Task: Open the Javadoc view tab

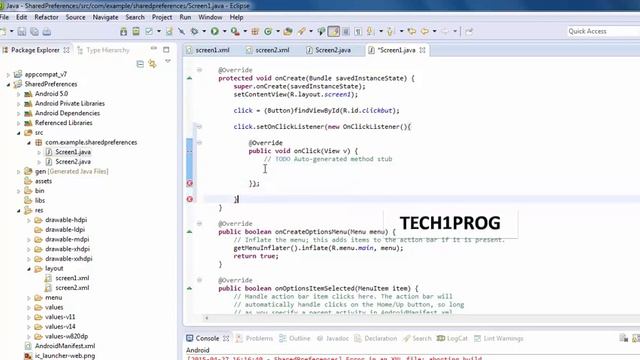Action: (333, 338)
